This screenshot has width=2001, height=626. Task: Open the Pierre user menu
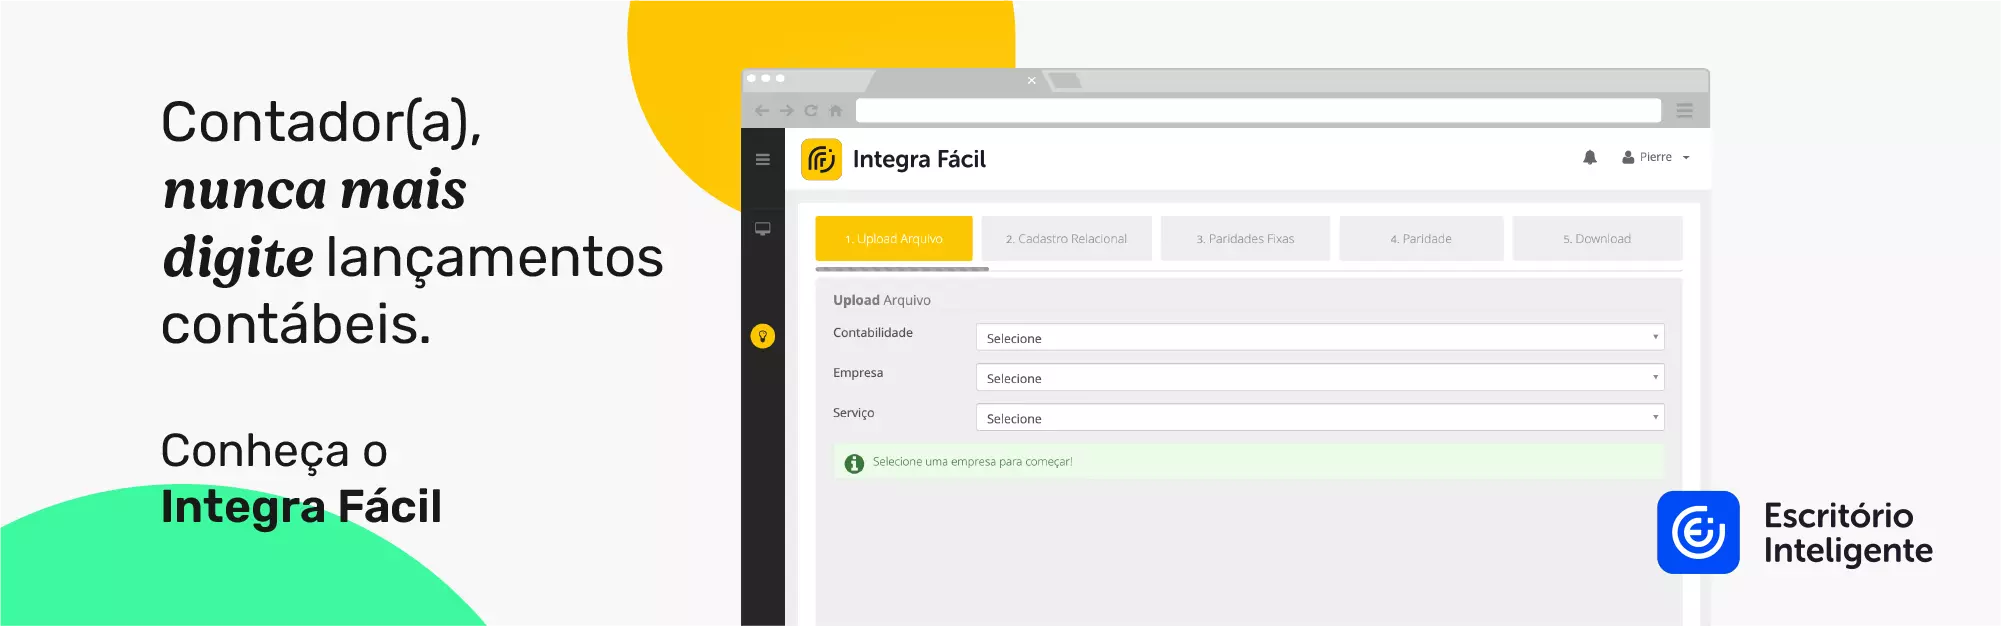1656,157
